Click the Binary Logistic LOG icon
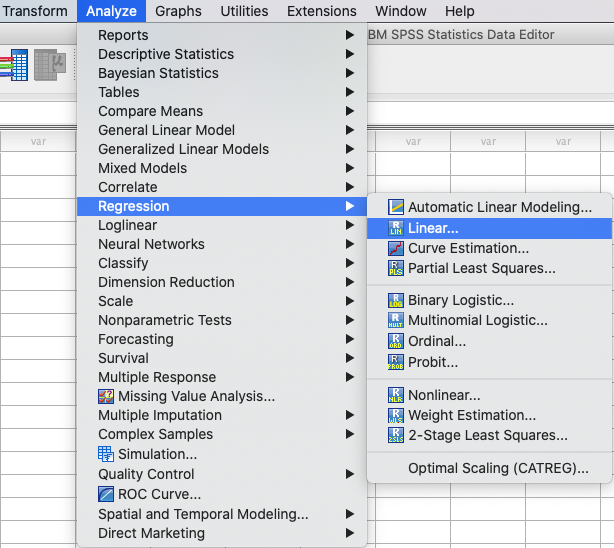This screenshot has height=548, width=614. pyautogui.click(x=395, y=300)
